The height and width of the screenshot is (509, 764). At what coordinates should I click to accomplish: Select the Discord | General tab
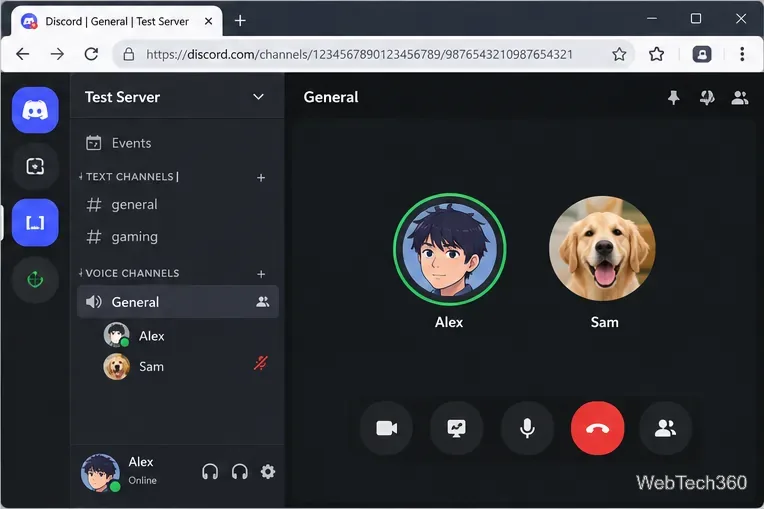click(x=116, y=21)
